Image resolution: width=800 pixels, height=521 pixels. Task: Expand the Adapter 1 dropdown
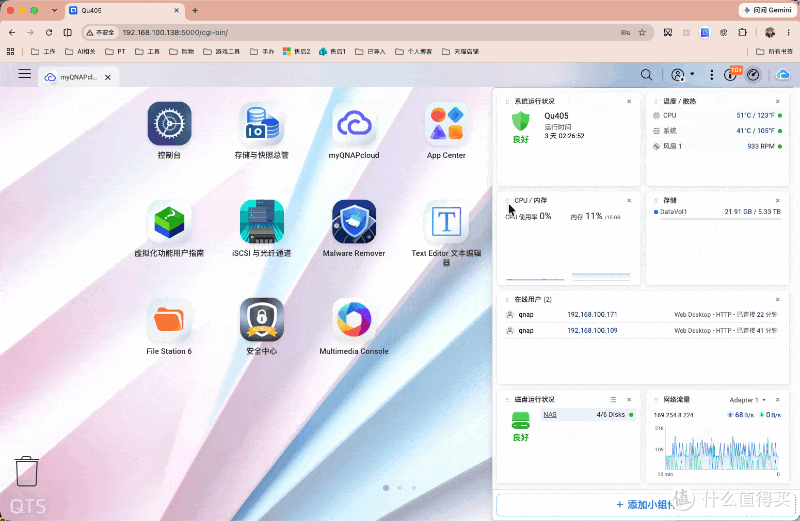click(748, 400)
